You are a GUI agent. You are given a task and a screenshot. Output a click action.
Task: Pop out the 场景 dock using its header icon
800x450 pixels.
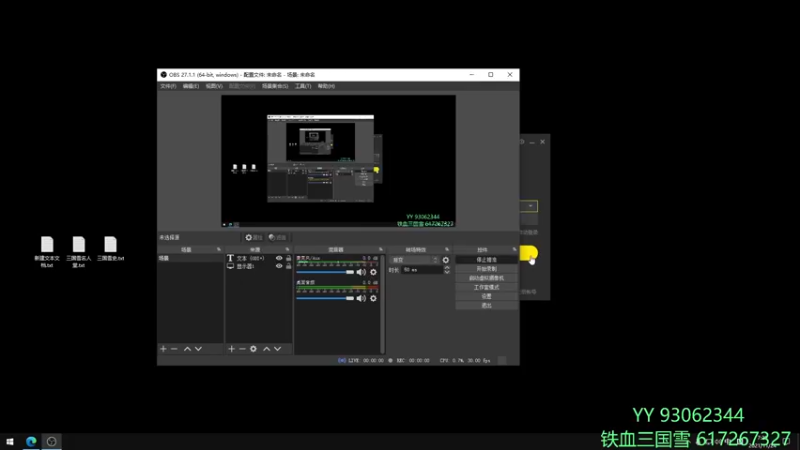point(219,249)
